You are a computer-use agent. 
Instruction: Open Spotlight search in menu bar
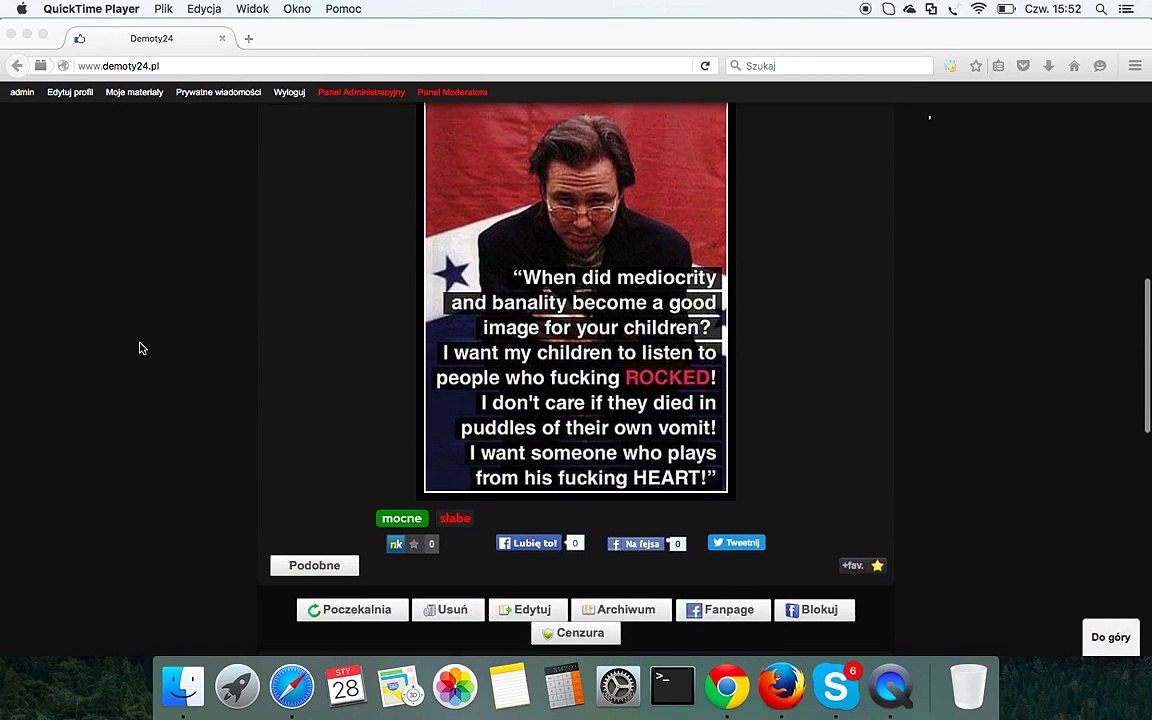coord(1101,9)
